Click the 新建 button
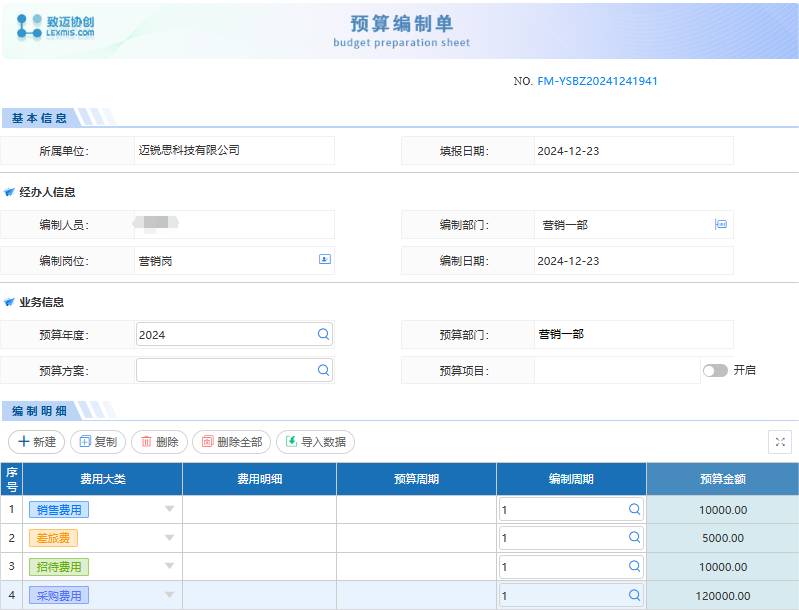The width and height of the screenshot is (799, 610). click(36, 442)
